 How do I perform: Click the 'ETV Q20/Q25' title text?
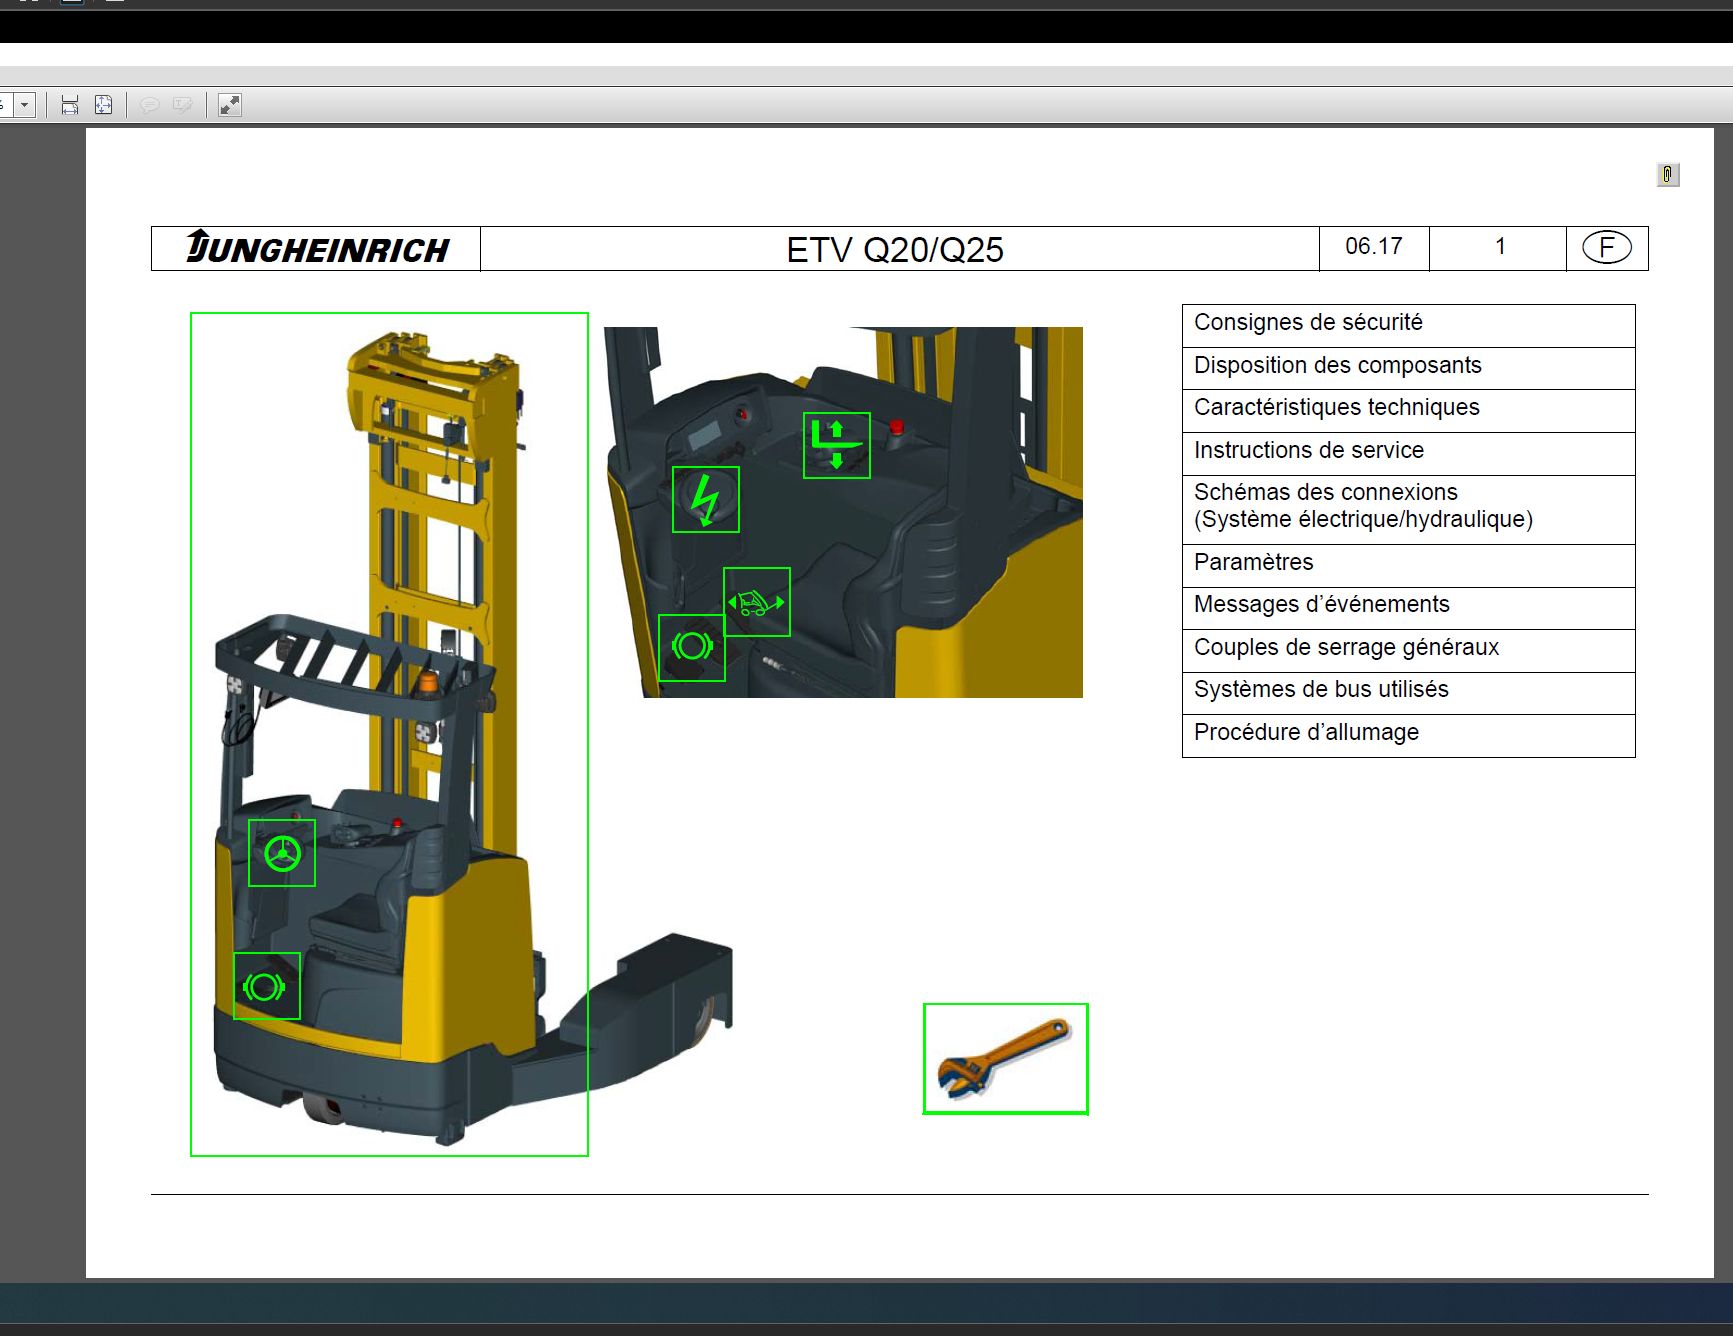click(x=895, y=250)
